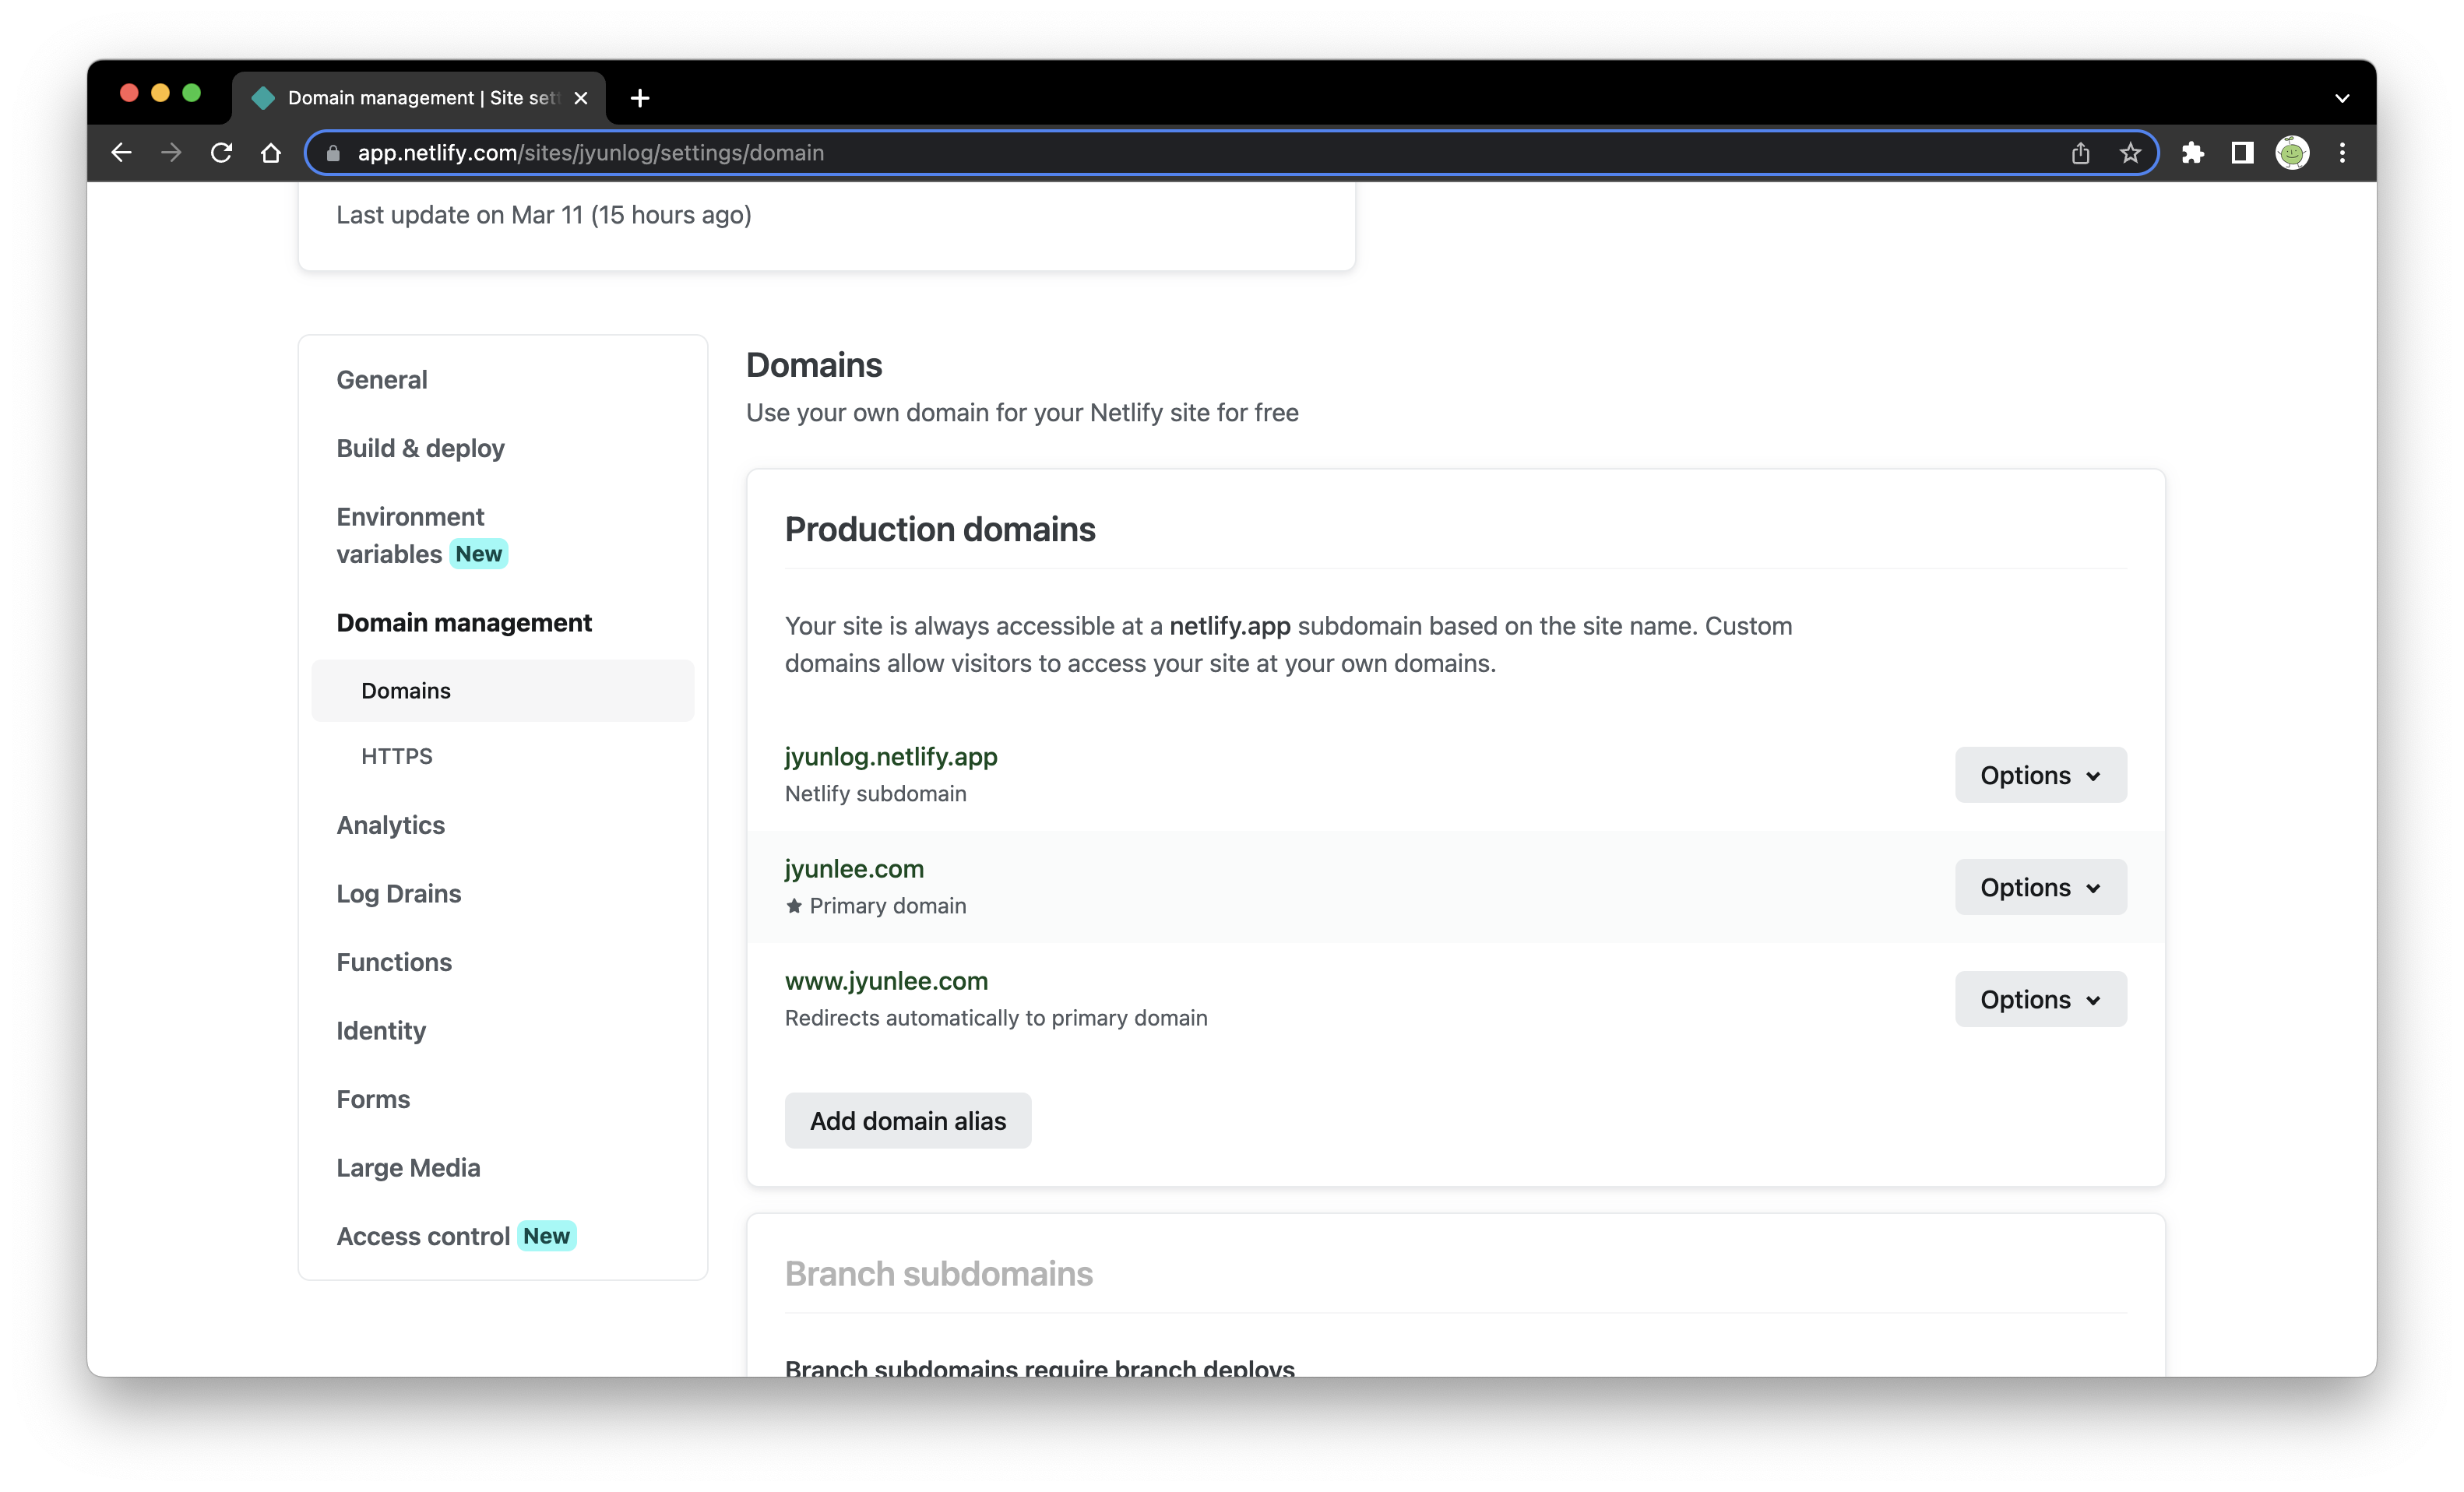Open Identity settings
Screen dimensions: 2464x1492
point(381,1030)
